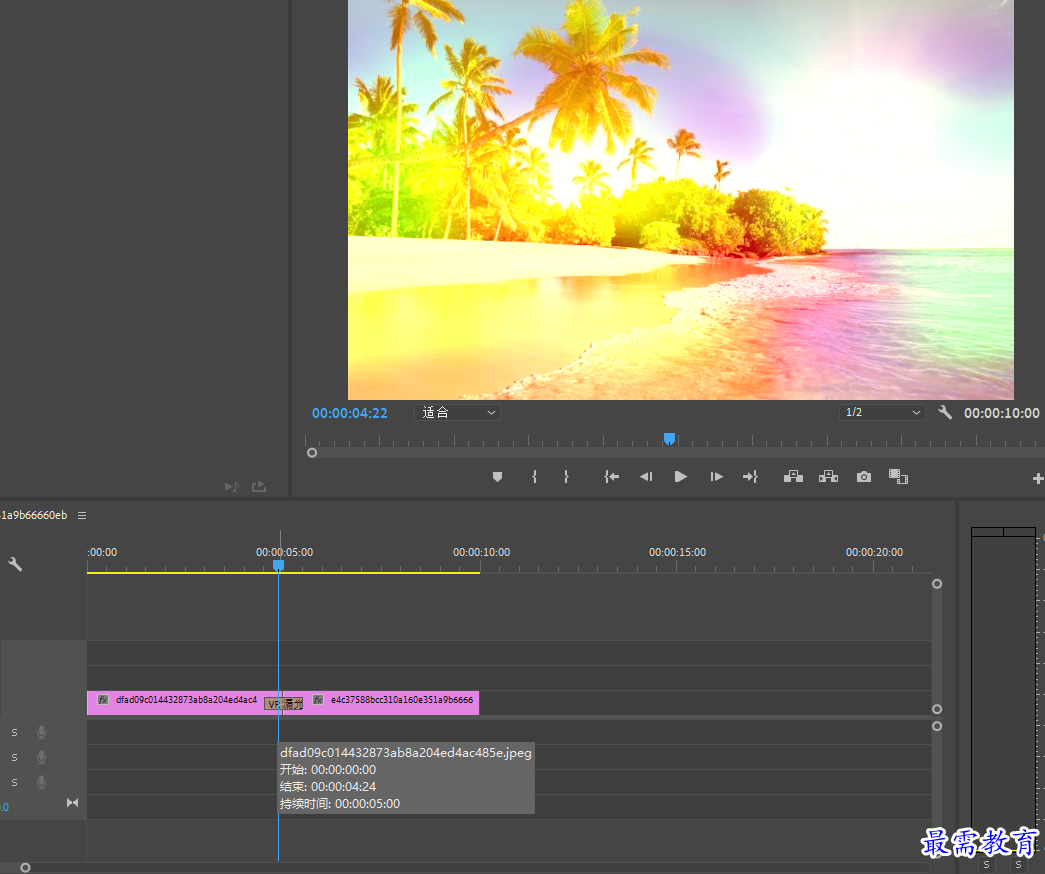Solo the first audio track

(x=15, y=732)
